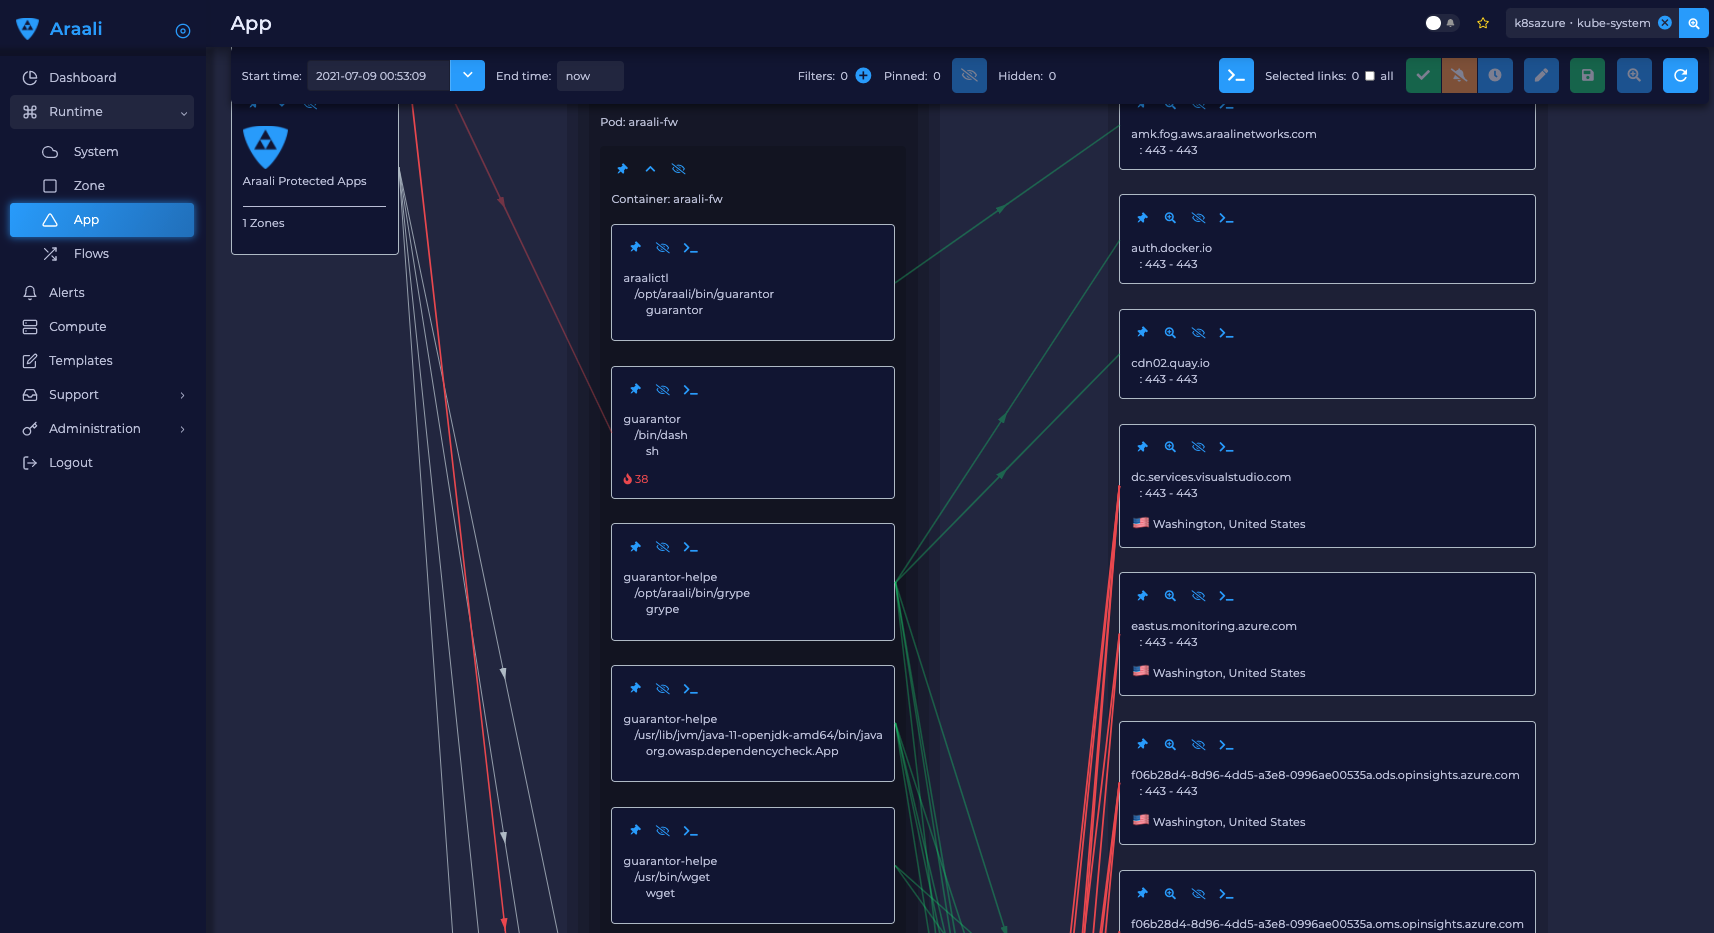Pin the araalictl guarantor process card
The width and height of the screenshot is (1714, 933).
[x=635, y=247]
